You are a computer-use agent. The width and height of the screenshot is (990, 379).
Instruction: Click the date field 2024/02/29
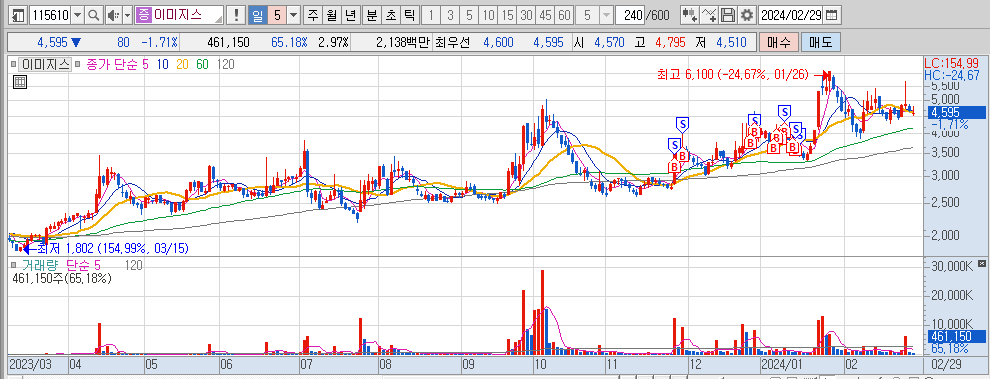(x=791, y=15)
